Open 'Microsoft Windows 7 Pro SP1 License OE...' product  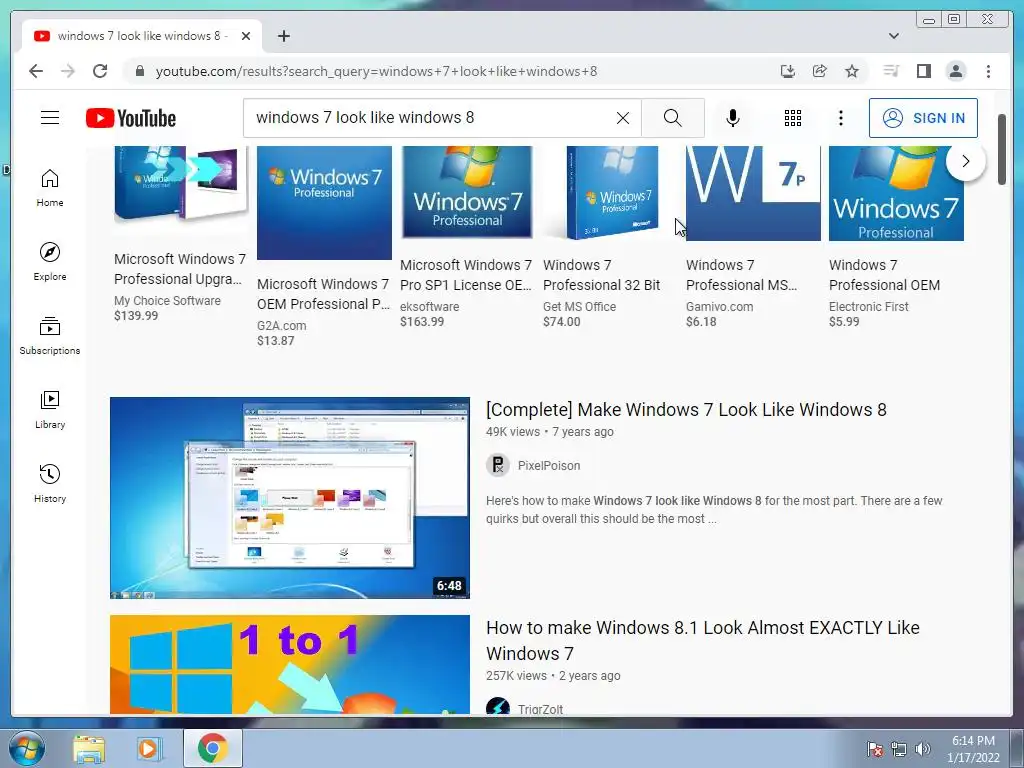(466, 275)
